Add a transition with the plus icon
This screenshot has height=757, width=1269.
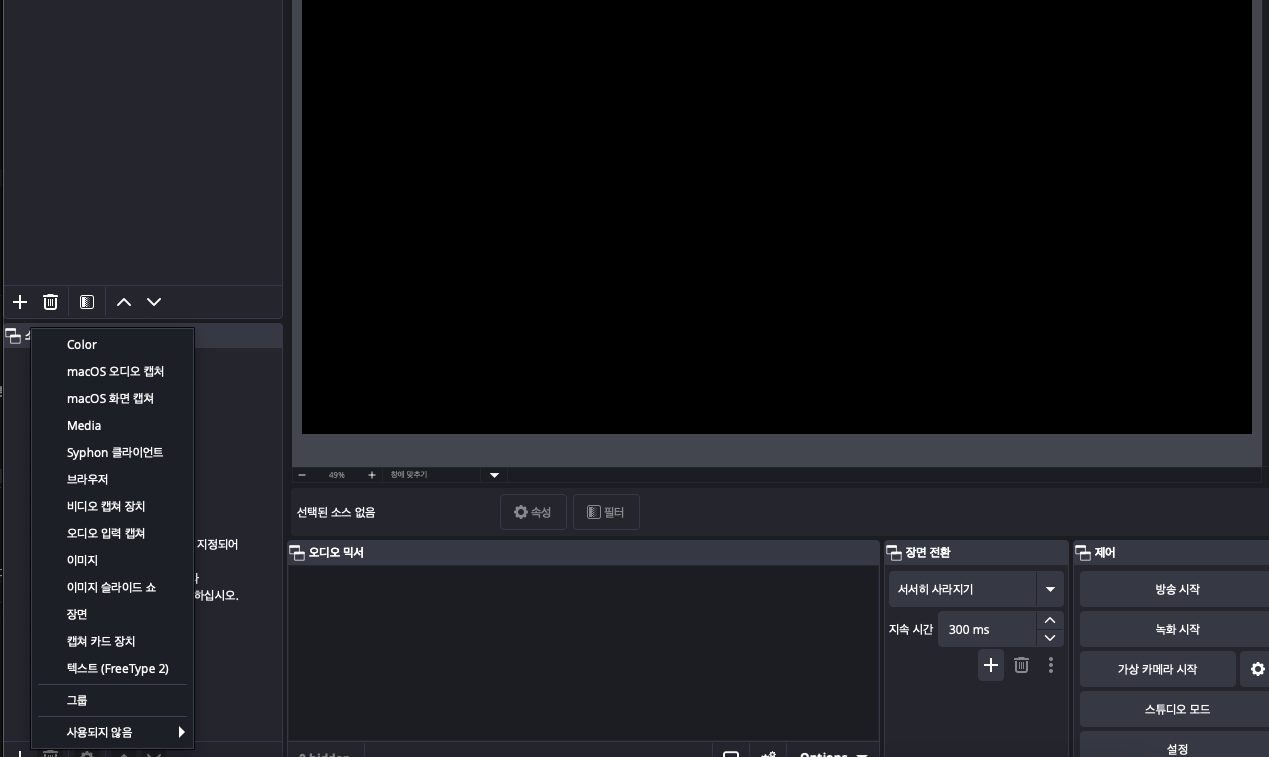(991, 665)
